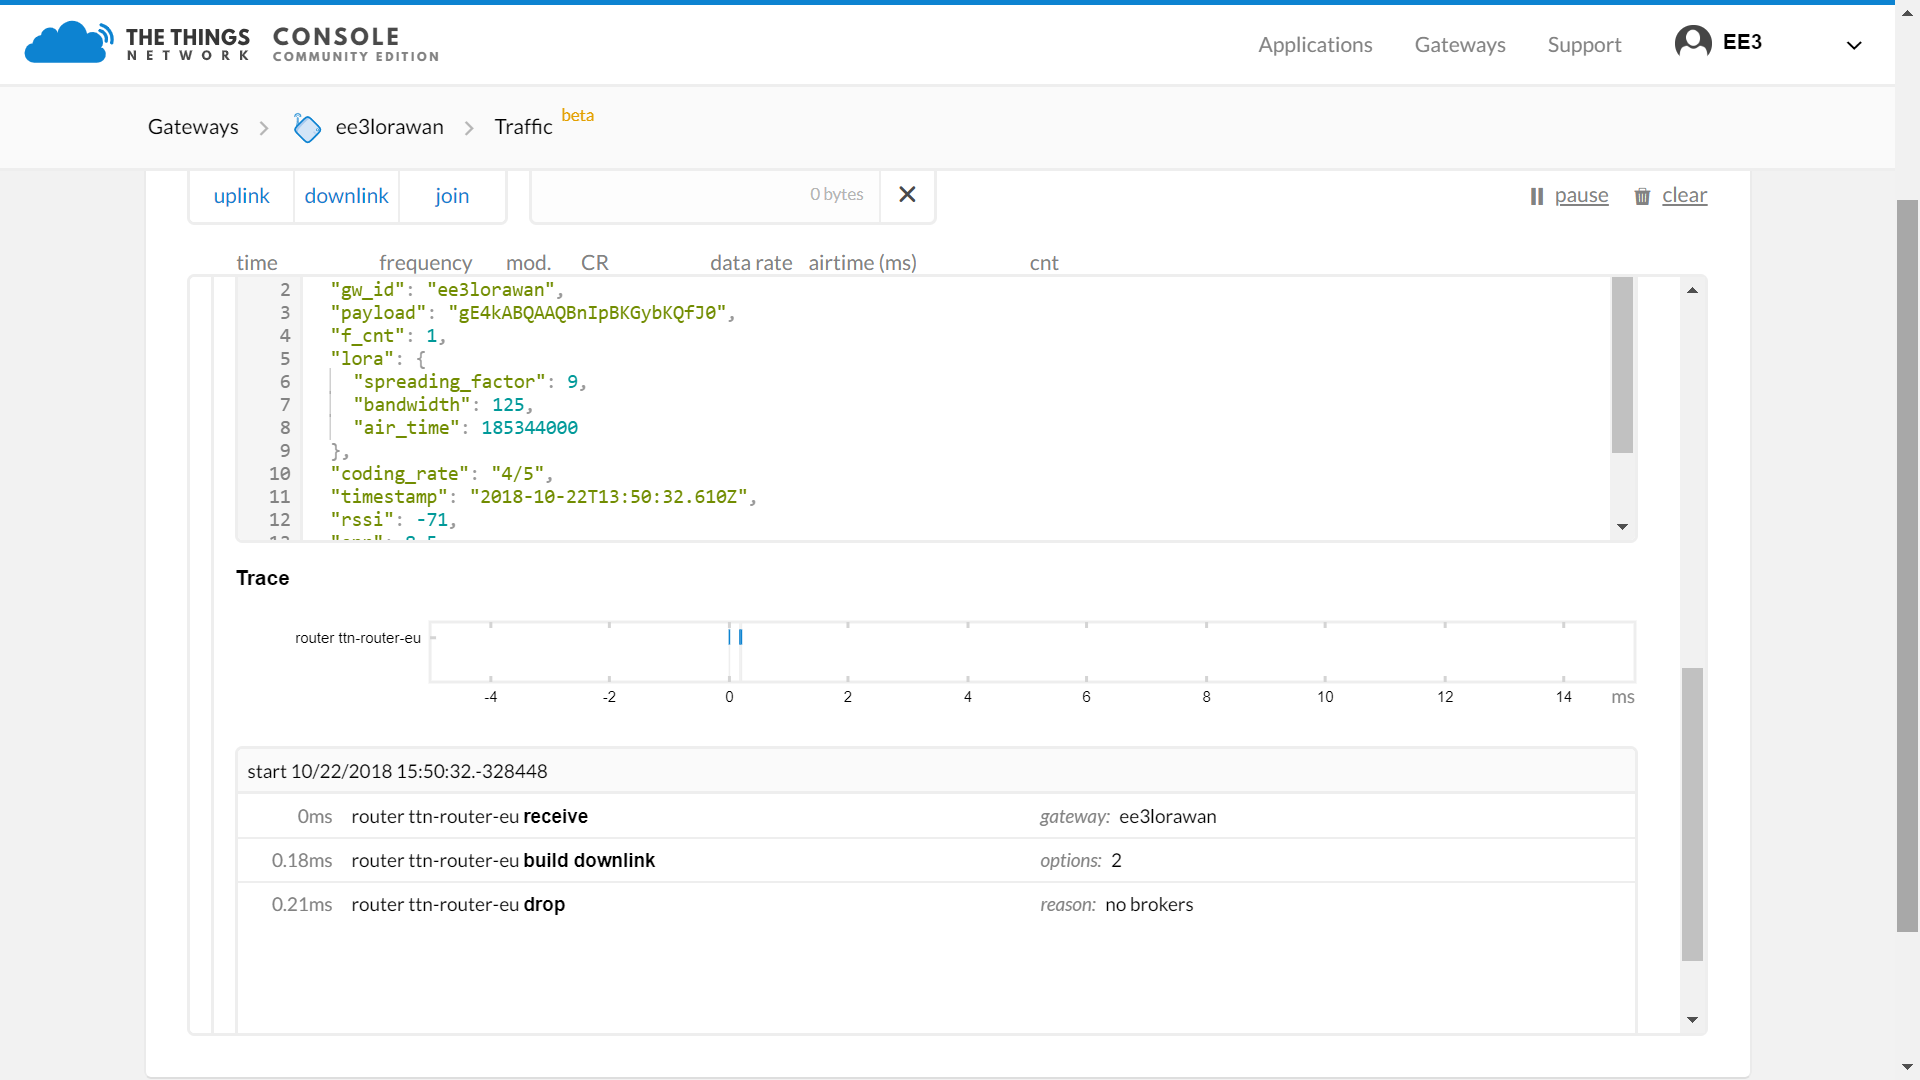Screen dimensions: 1920x1080
Task: Click the Gateways breadcrumb link
Action: pos(193,127)
